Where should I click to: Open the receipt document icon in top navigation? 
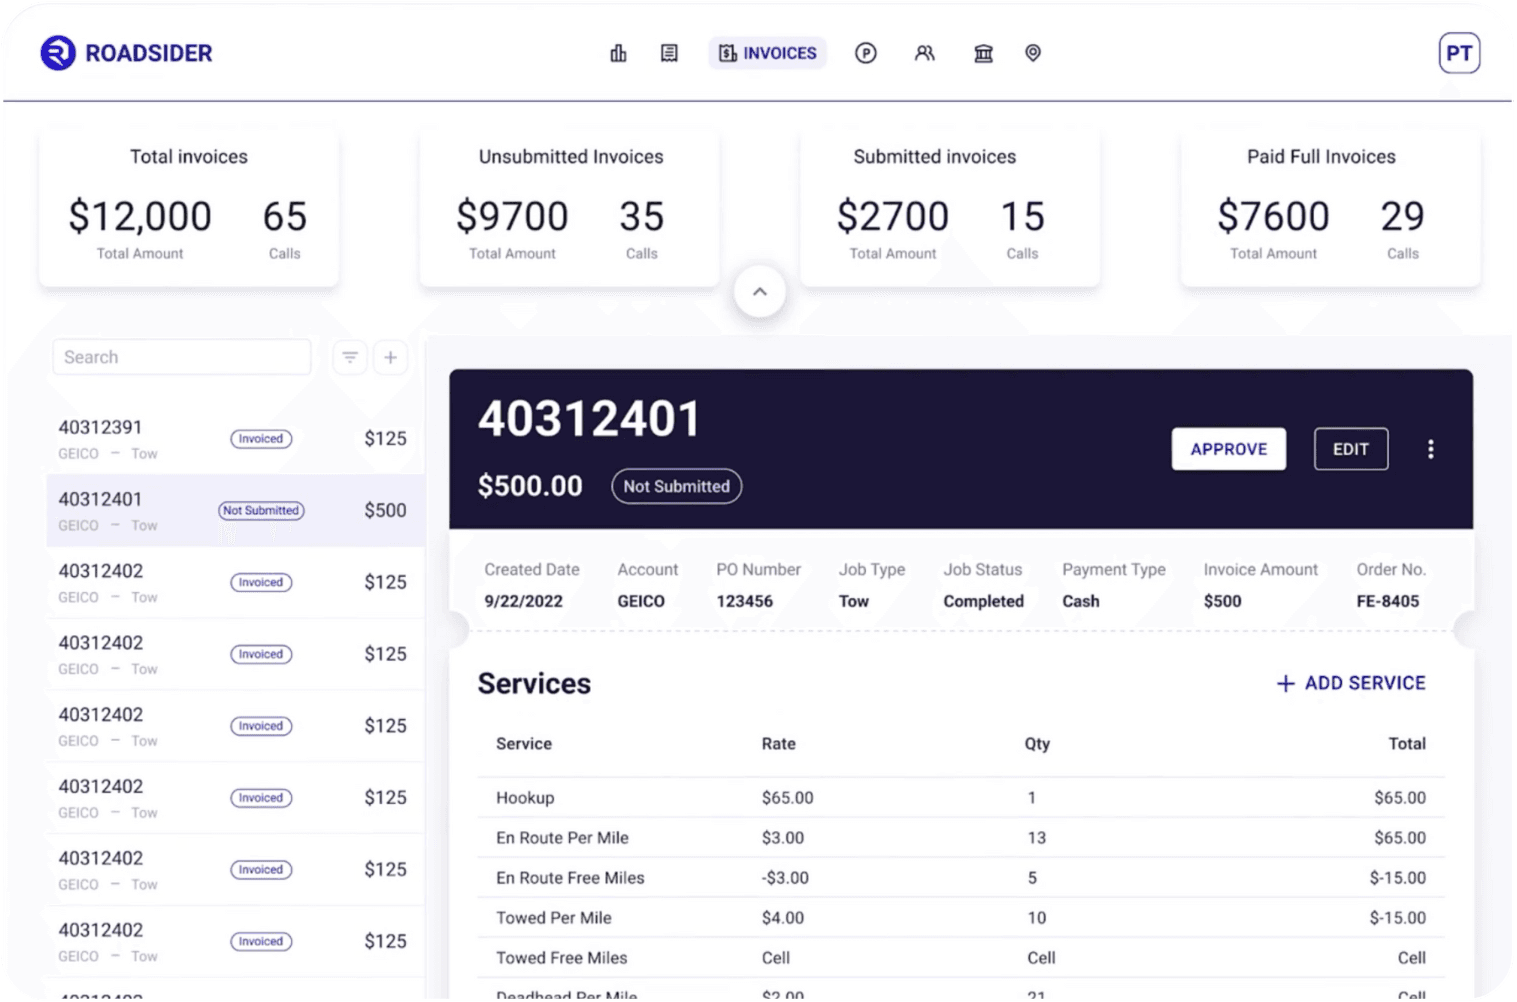pos(668,53)
